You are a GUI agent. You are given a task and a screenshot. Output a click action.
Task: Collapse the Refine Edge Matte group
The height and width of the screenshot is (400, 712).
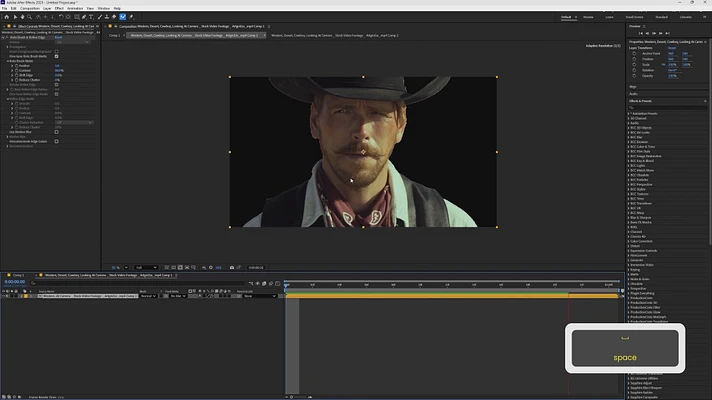(x=8, y=99)
